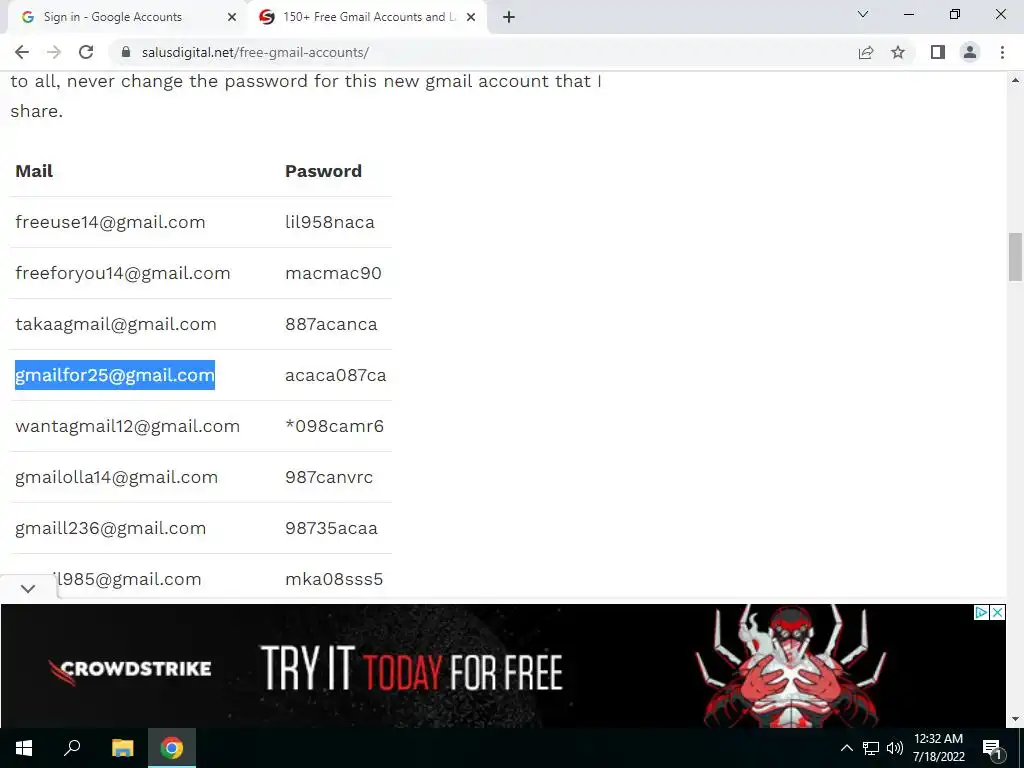The image size is (1024, 768).
Task: Open the volume speaker tray icon
Action: tap(895, 748)
